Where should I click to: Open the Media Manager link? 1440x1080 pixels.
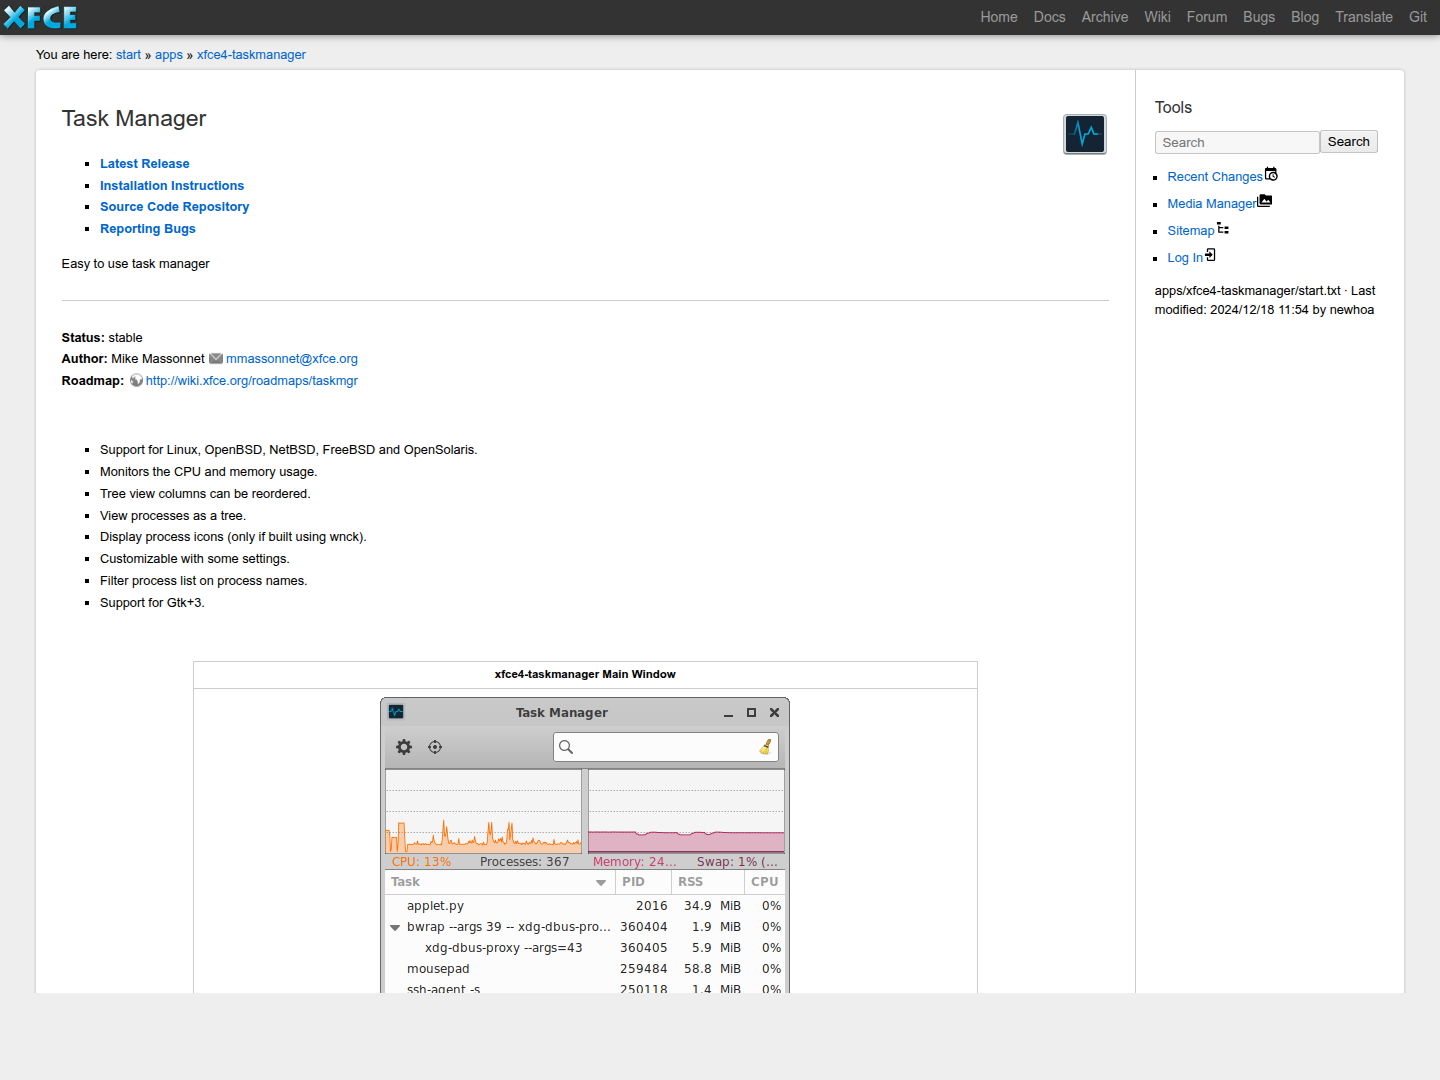point(1212,204)
